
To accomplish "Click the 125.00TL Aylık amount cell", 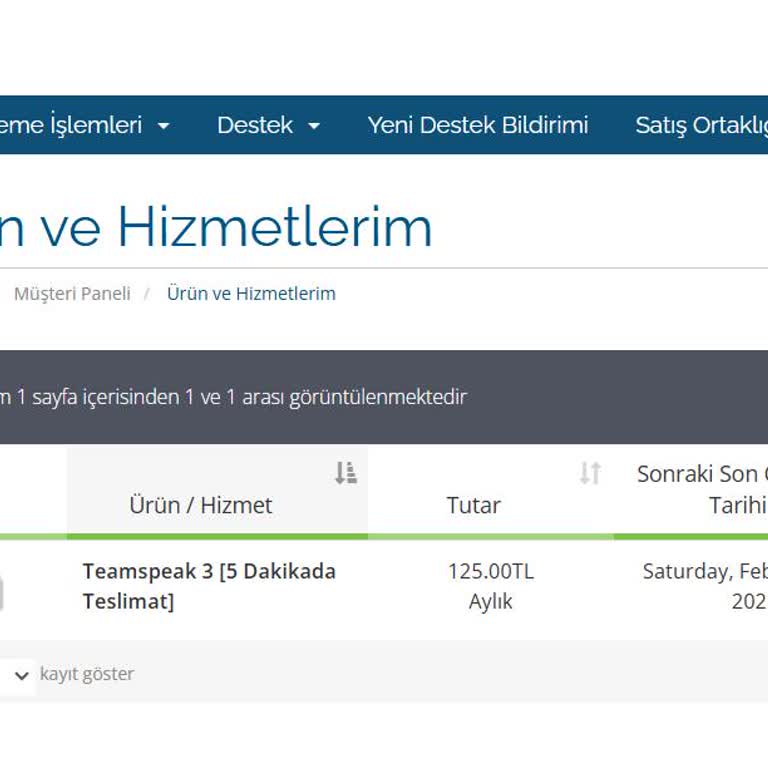I will click(x=491, y=586).
